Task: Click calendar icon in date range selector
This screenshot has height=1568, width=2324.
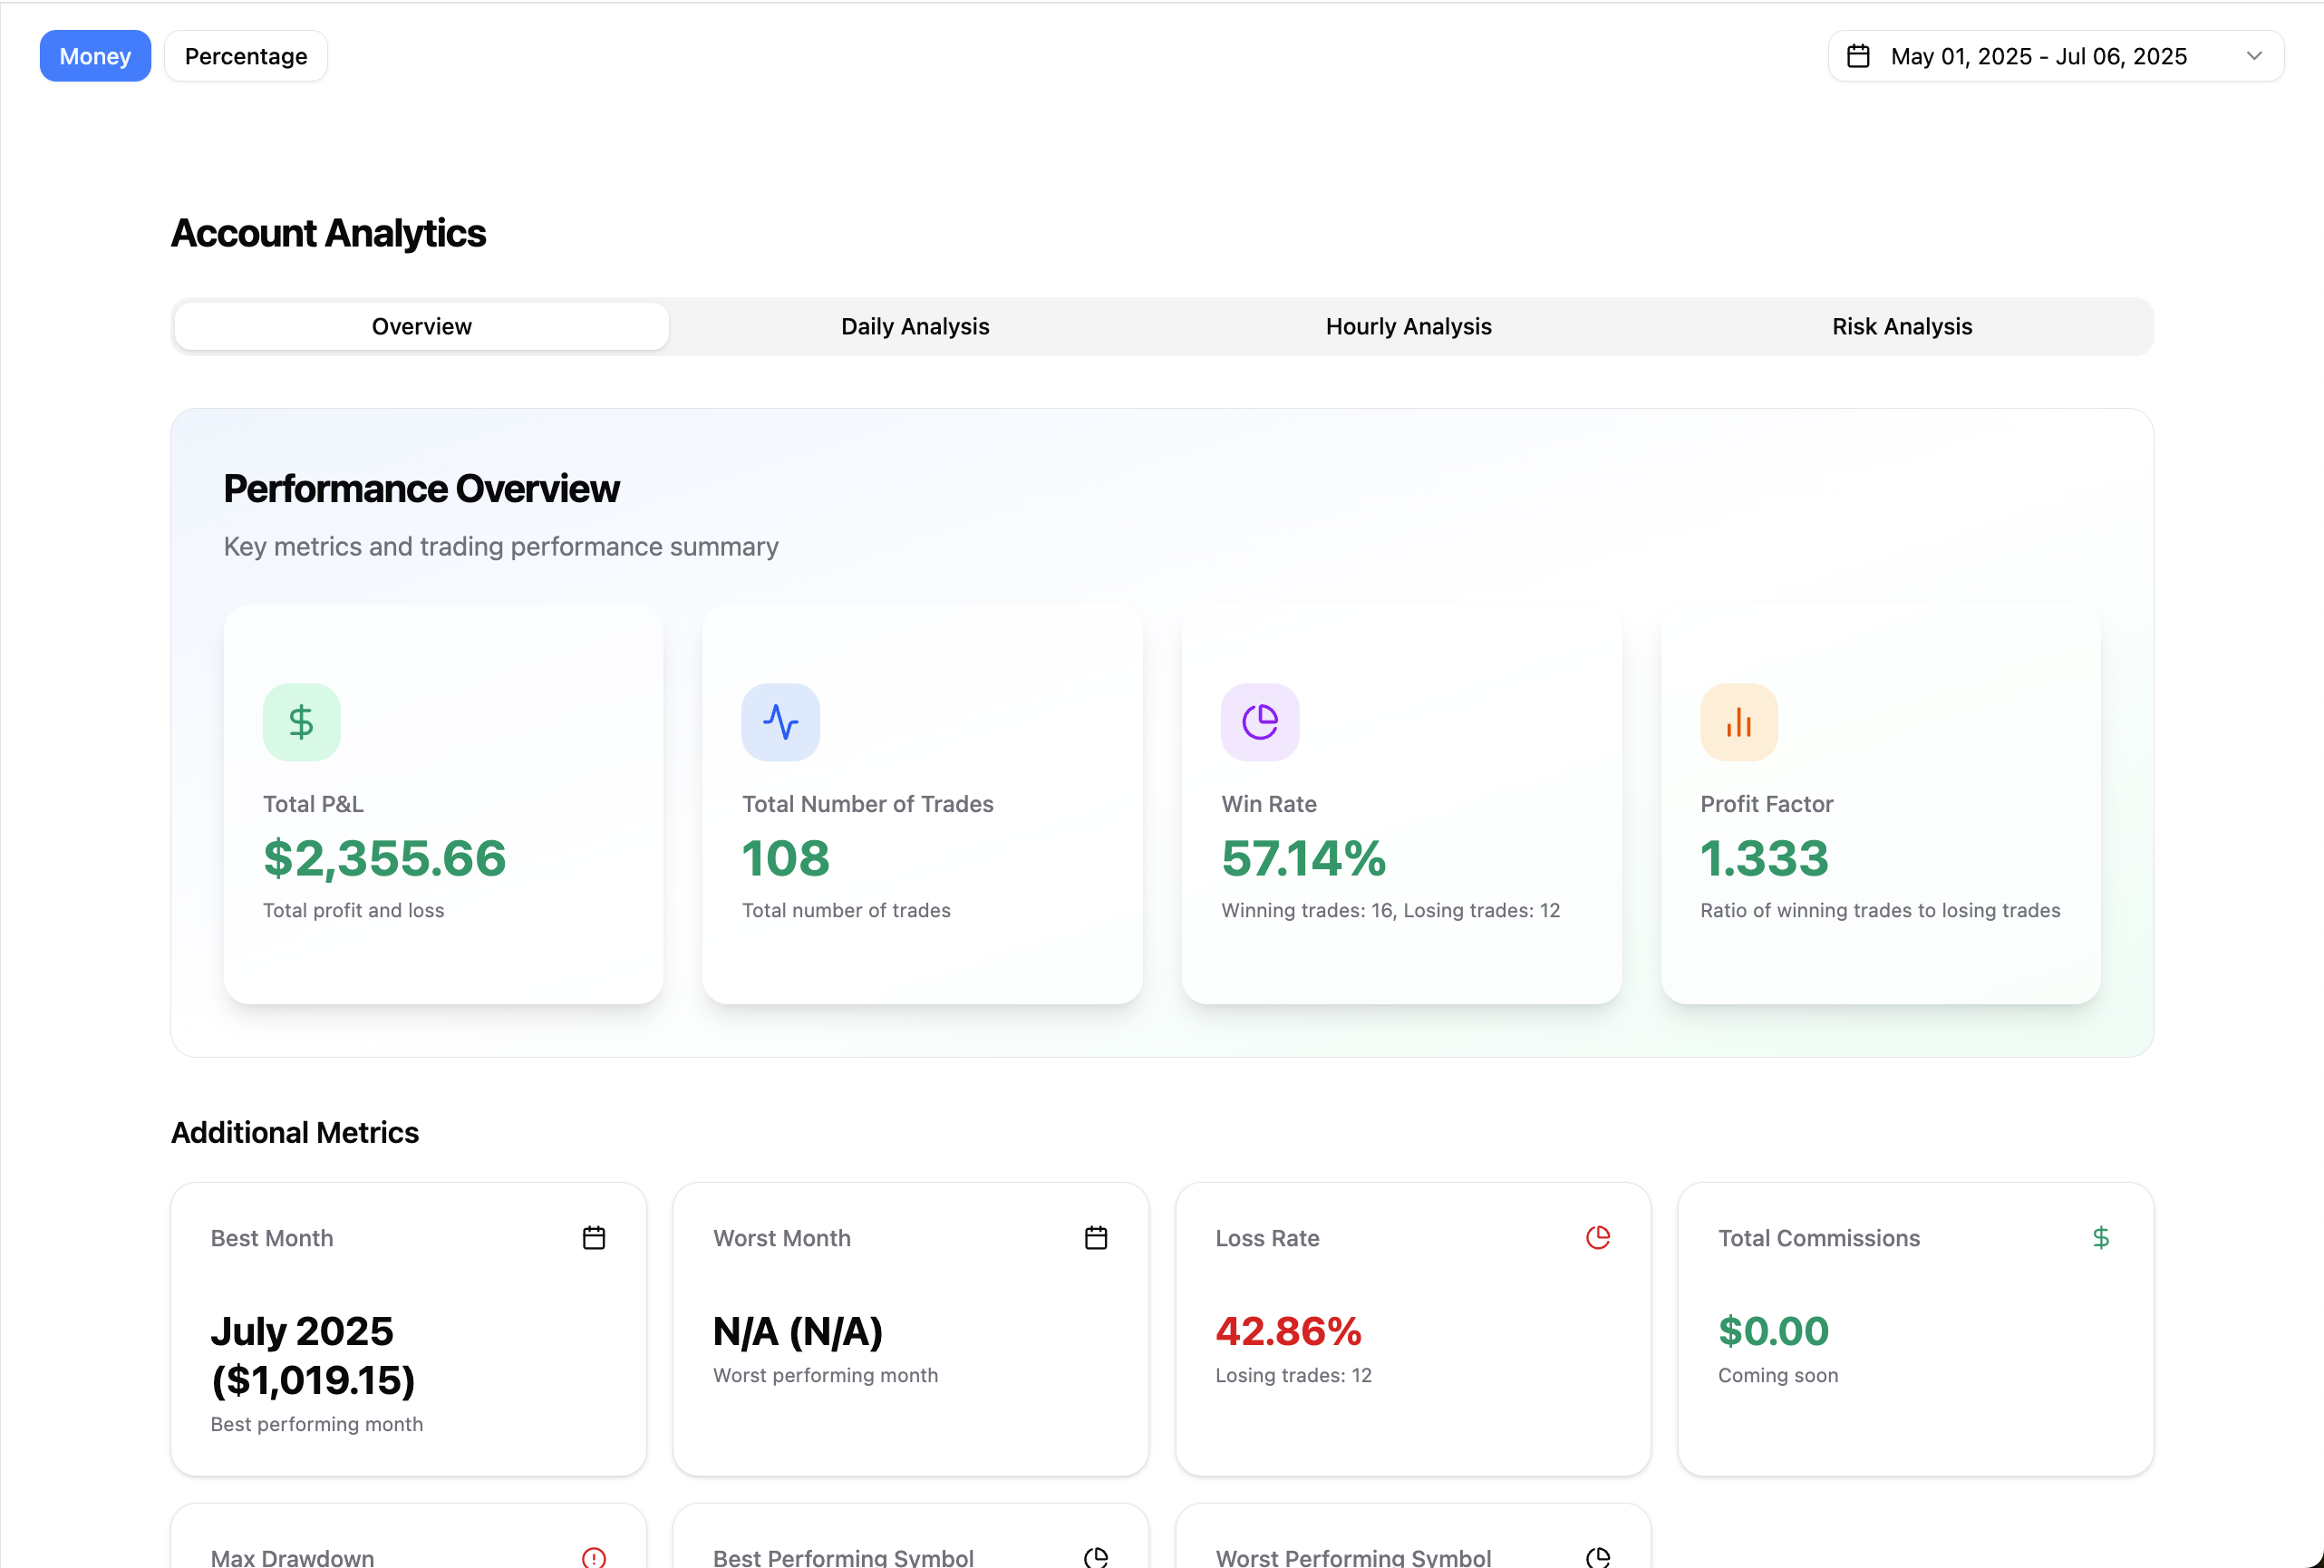Action: (x=1857, y=56)
